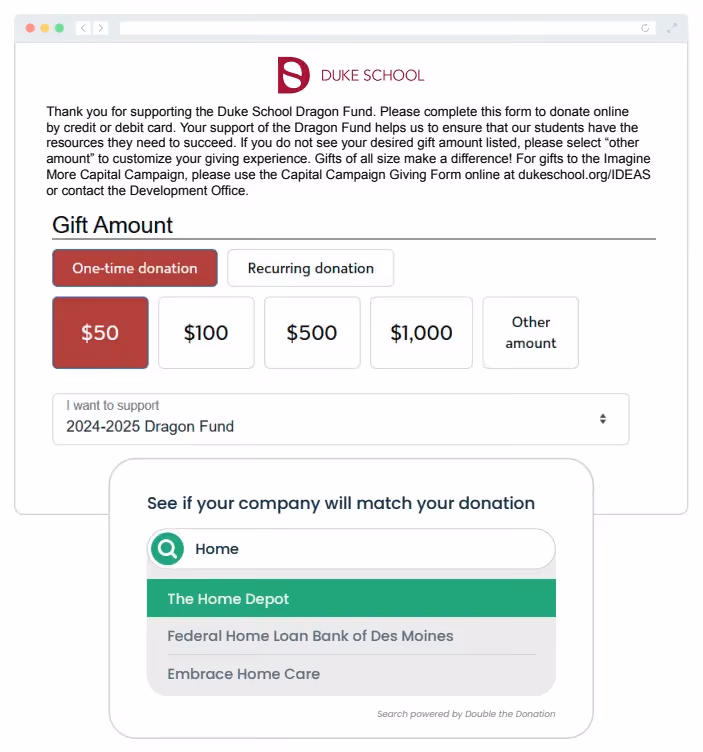
Task: Choose the $50 gift amount
Action: tap(100, 333)
